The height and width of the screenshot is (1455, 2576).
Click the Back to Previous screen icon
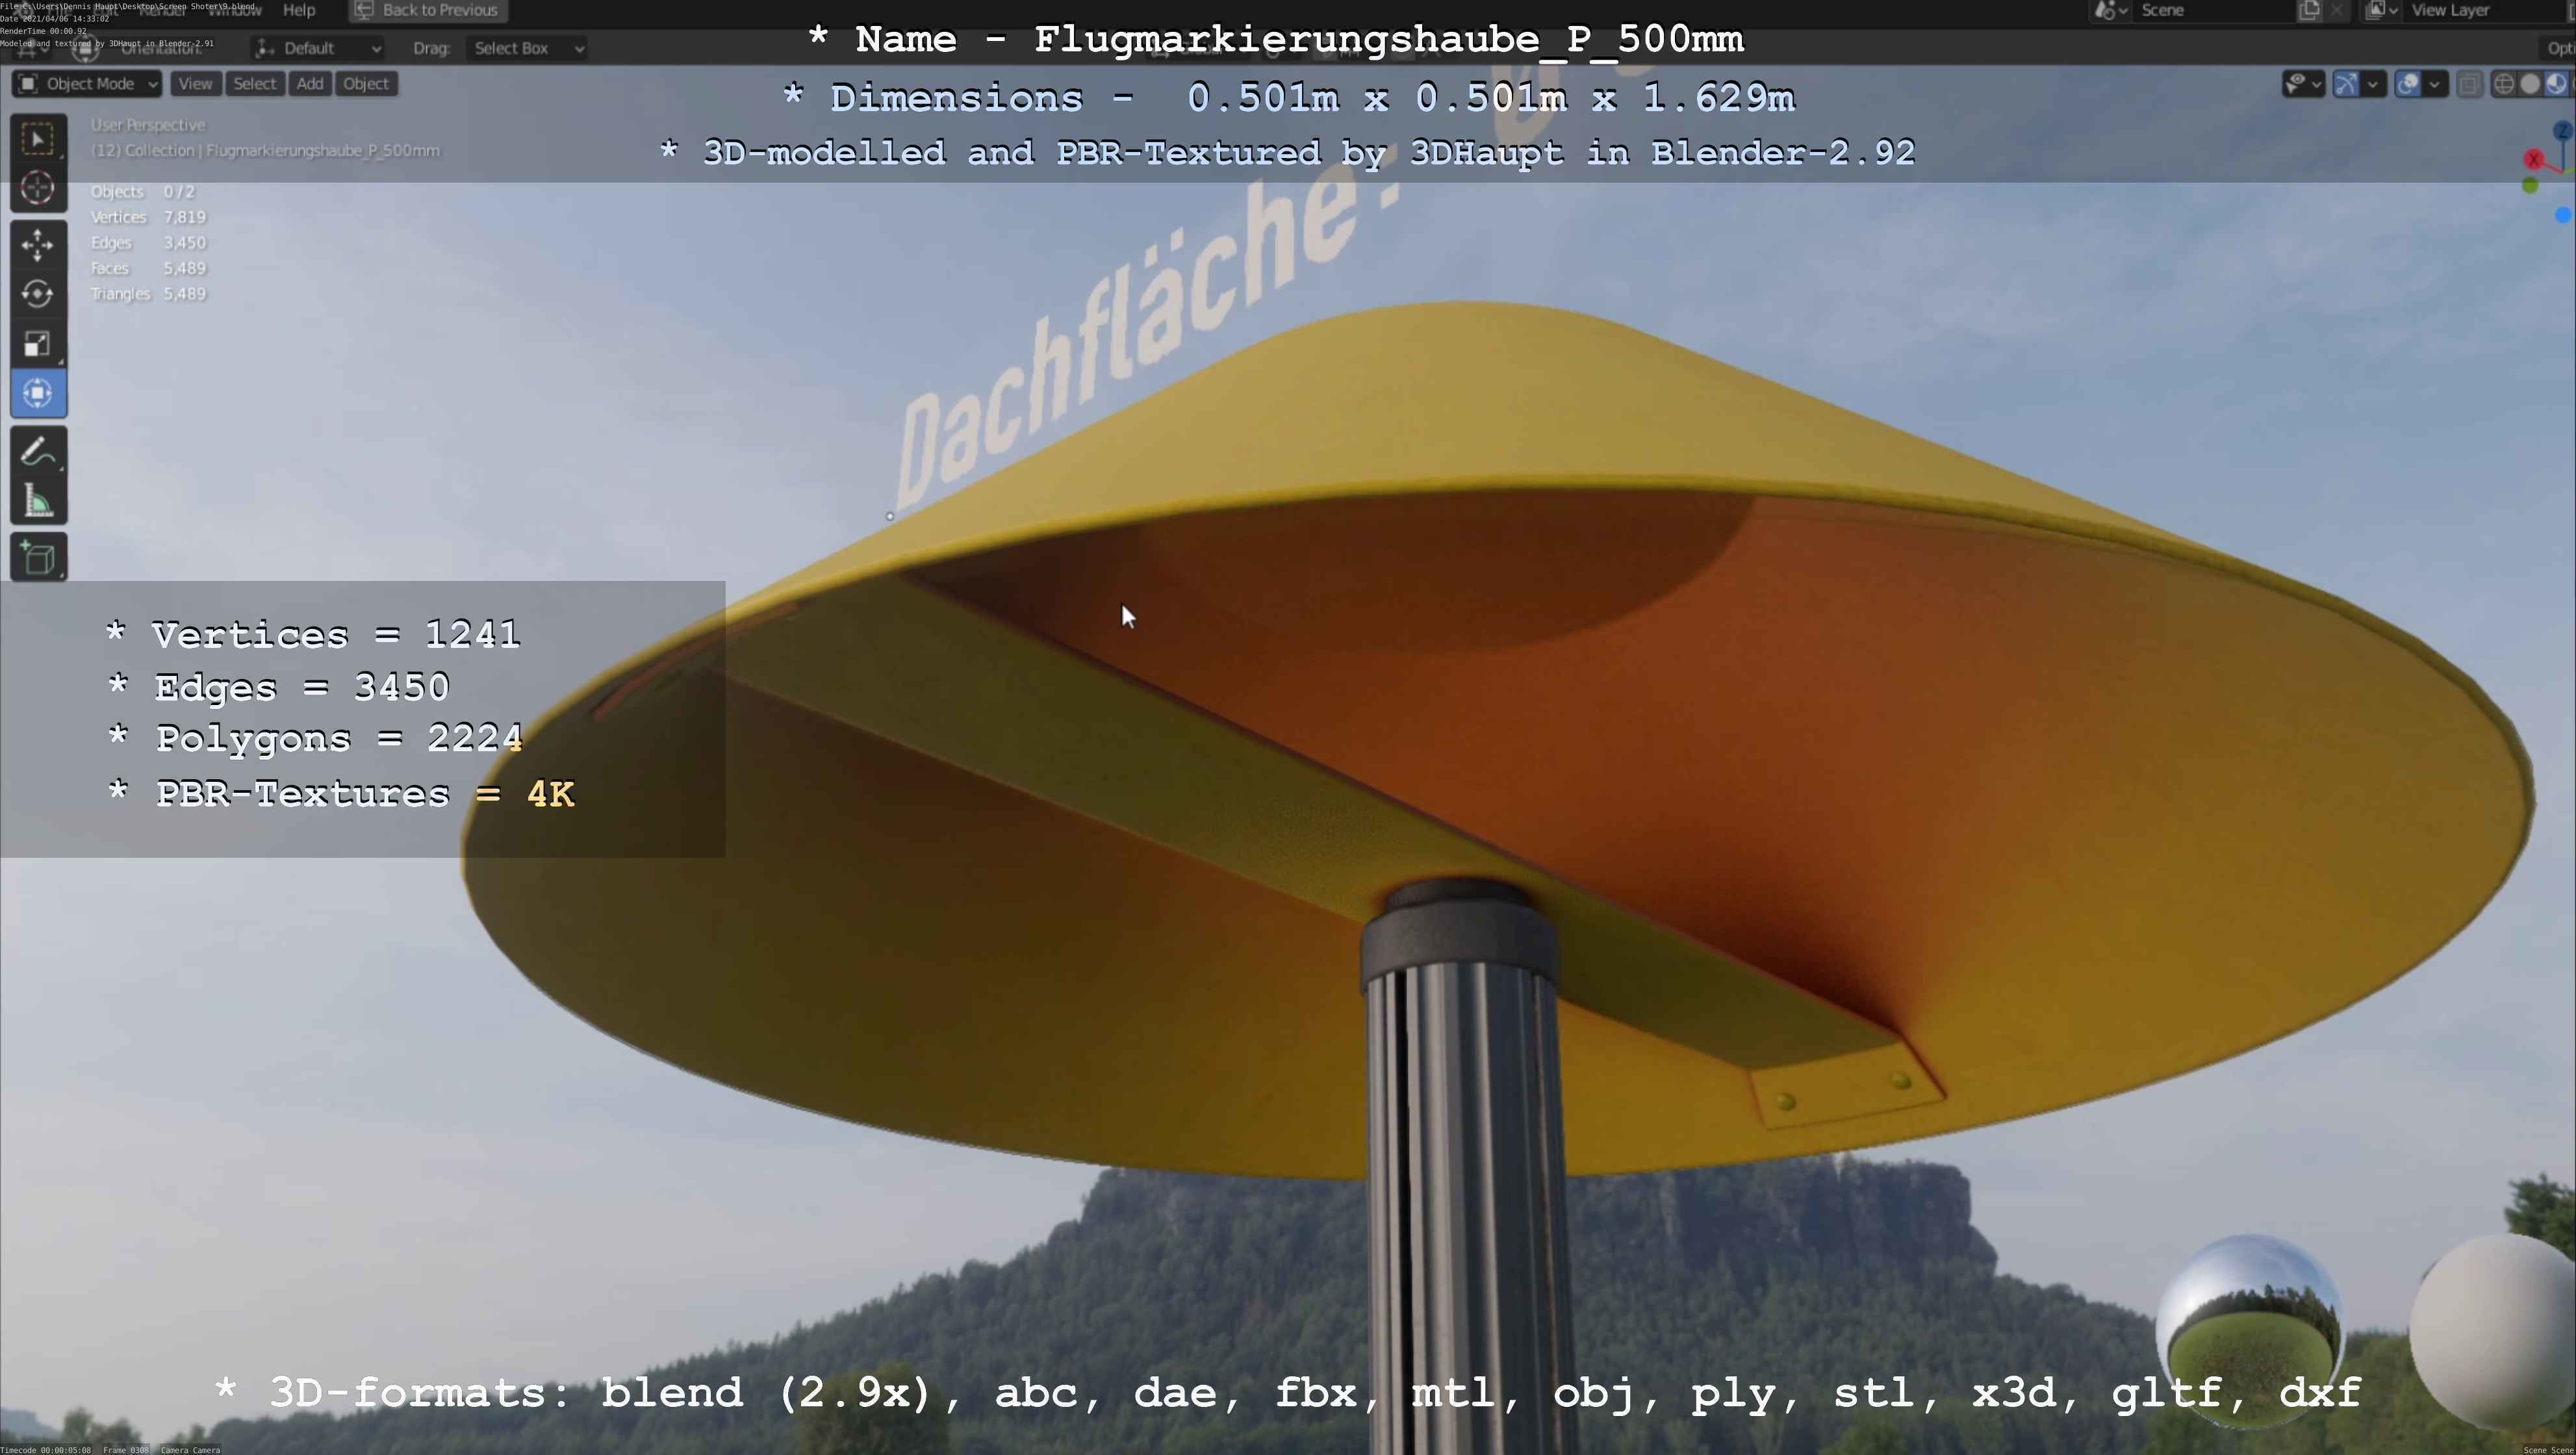point(364,10)
